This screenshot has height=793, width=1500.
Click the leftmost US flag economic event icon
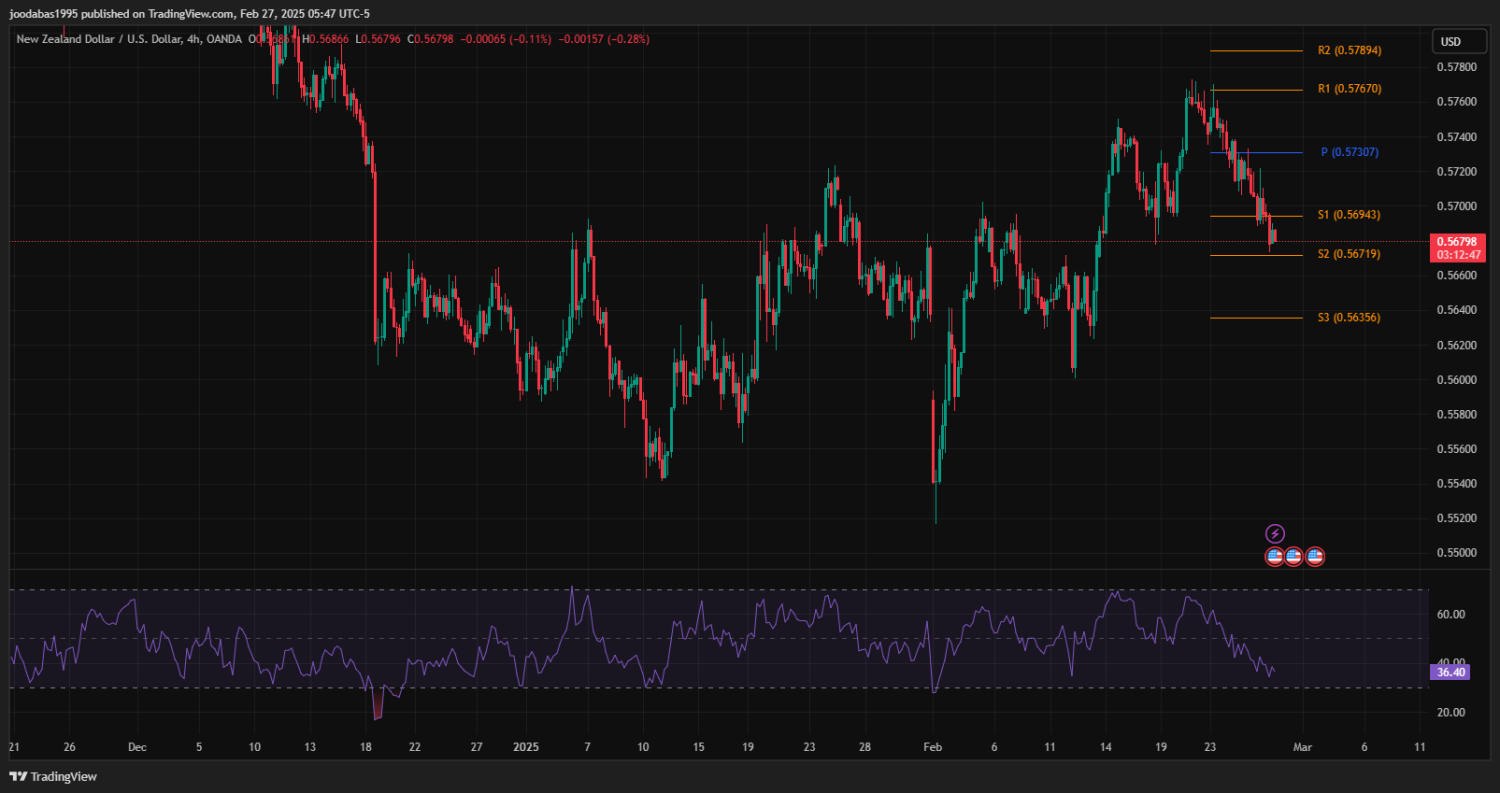(1275, 556)
